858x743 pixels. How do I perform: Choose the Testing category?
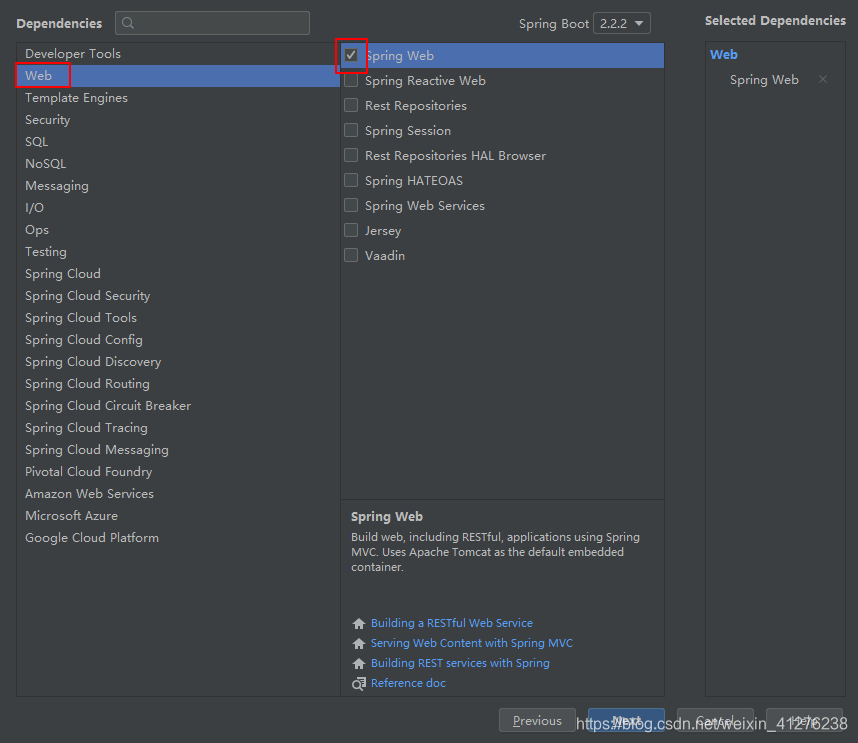pos(178,252)
